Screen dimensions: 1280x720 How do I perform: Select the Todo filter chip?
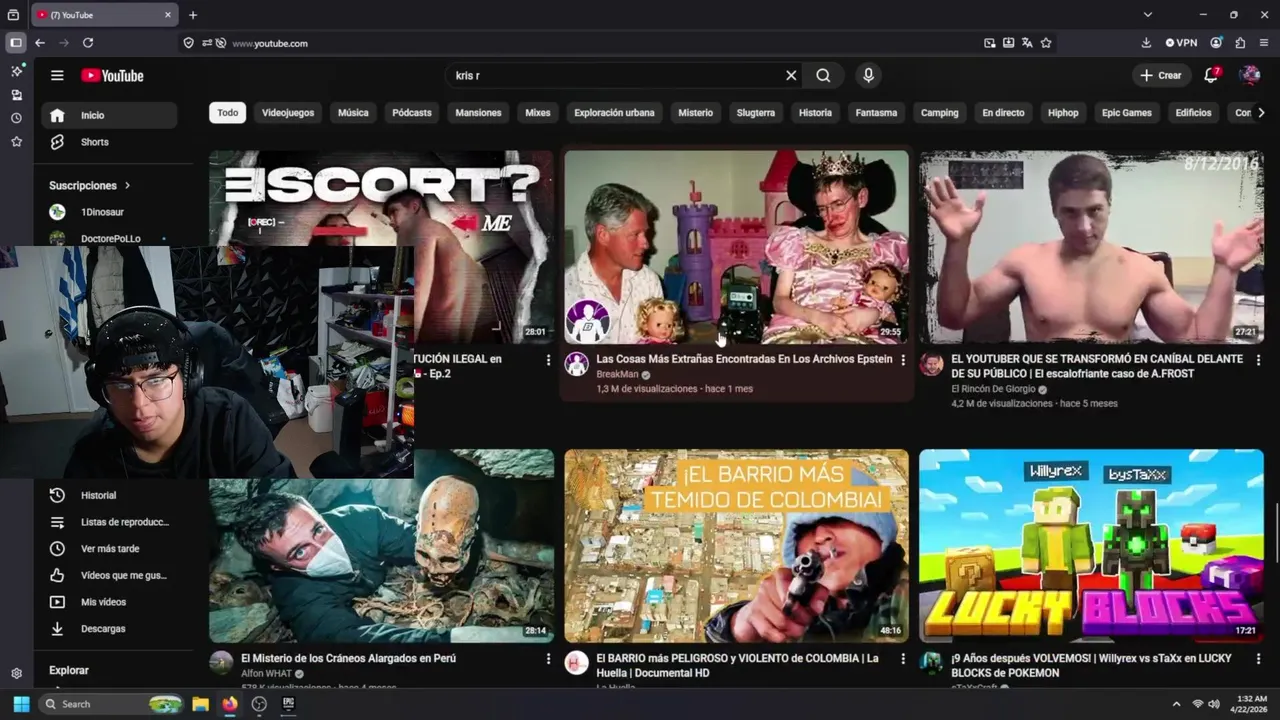click(x=228, y=113)
